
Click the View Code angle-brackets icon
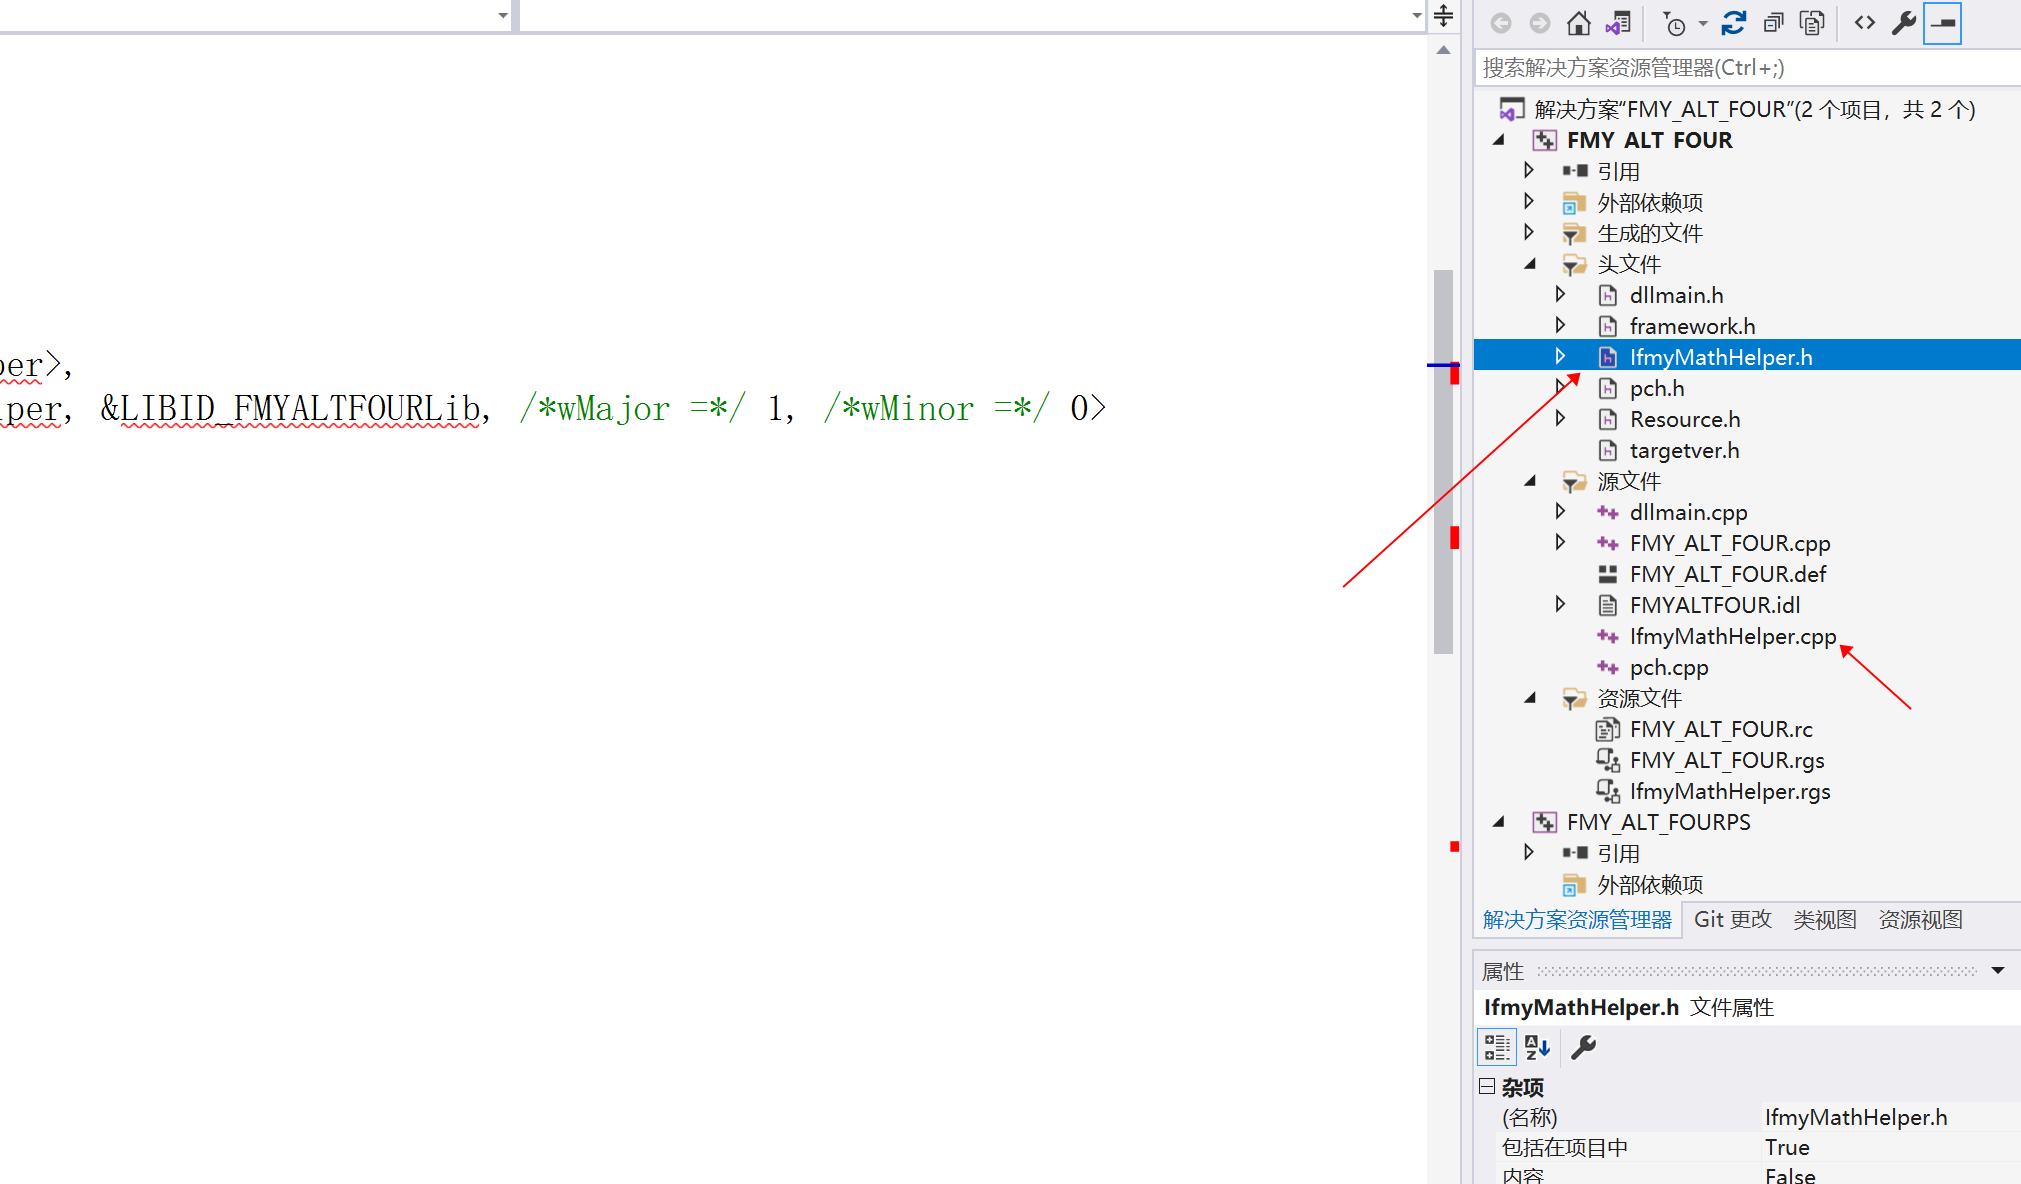(x=1865, y=23)
